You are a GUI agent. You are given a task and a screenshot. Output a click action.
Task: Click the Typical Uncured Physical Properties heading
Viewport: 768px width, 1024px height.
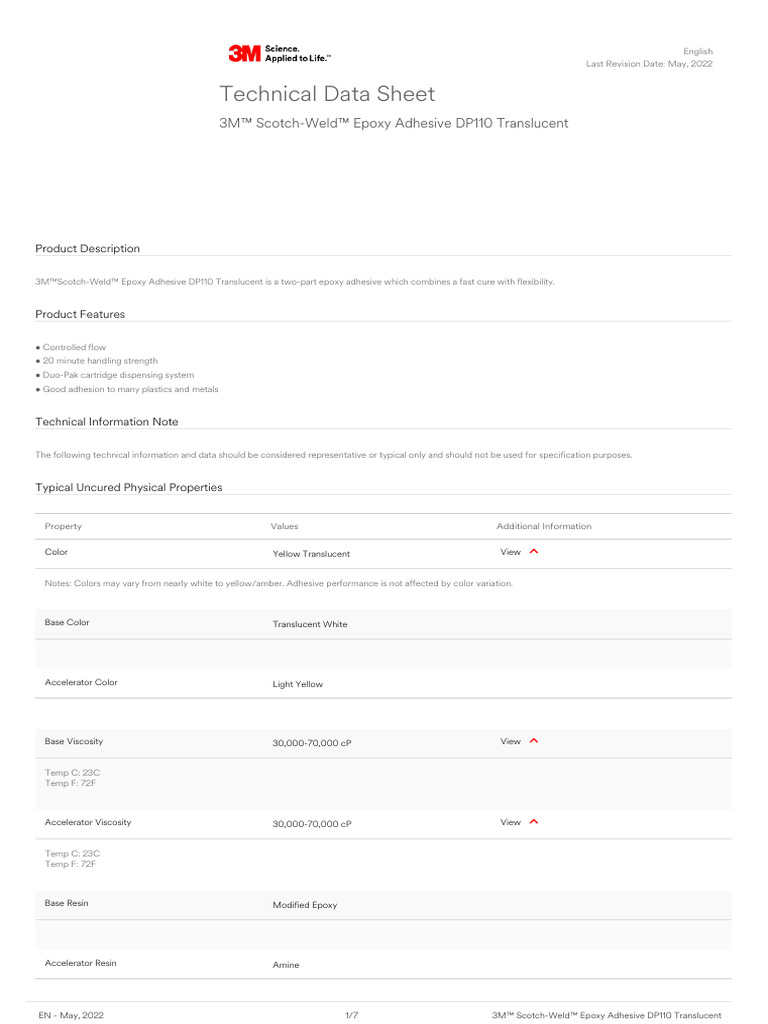point(129,487)
